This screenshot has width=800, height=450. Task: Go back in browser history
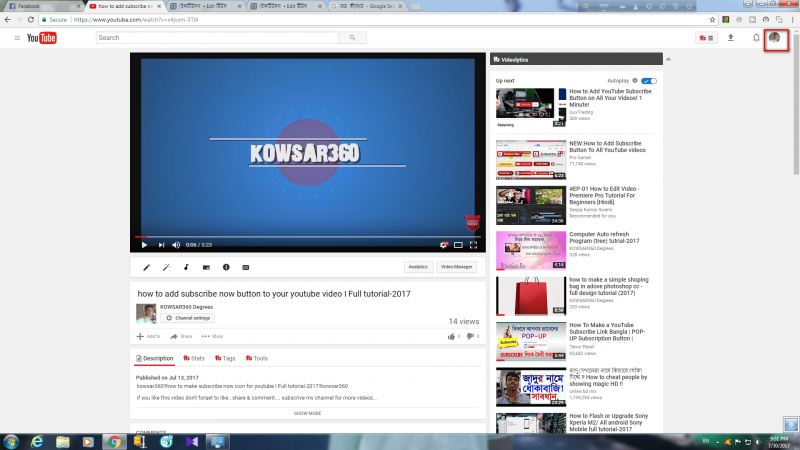7,20
